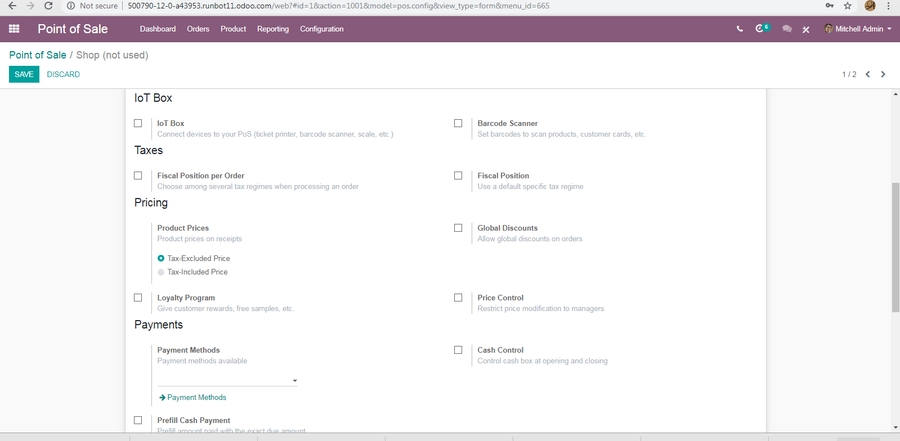The image size is (900, 441).
Task: Open activities clock icon with badge
Action: tap(762, 28)
